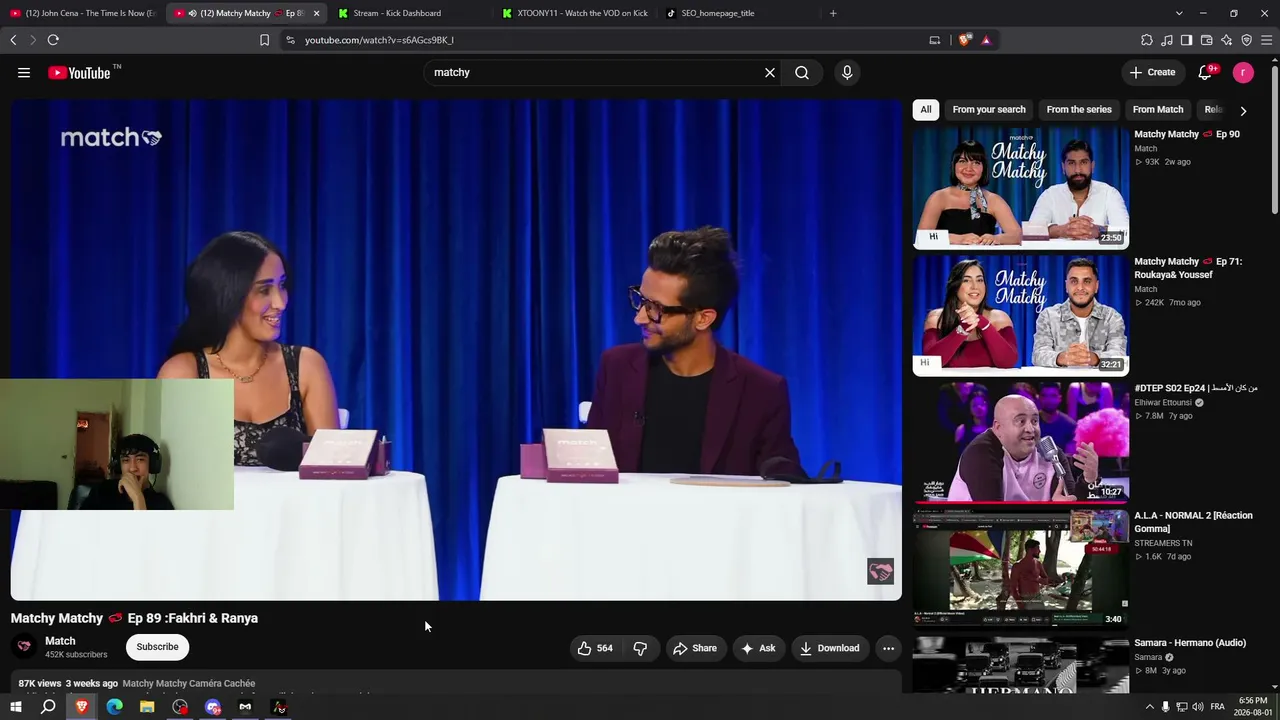Open Leo AI sparkle icon in toolbar
This screenshot has width=1280, height=720.
pos(1226,40)
